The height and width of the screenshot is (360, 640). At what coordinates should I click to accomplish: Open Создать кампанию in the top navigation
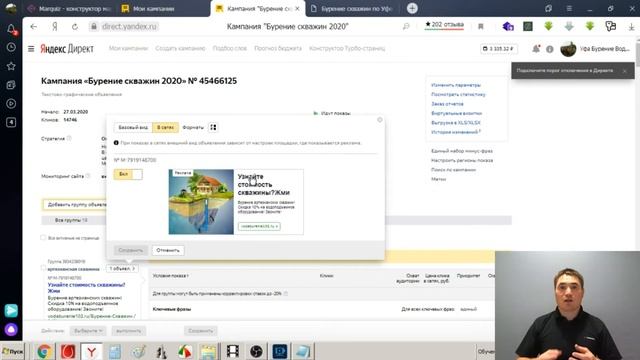click(x=180, y=48)
